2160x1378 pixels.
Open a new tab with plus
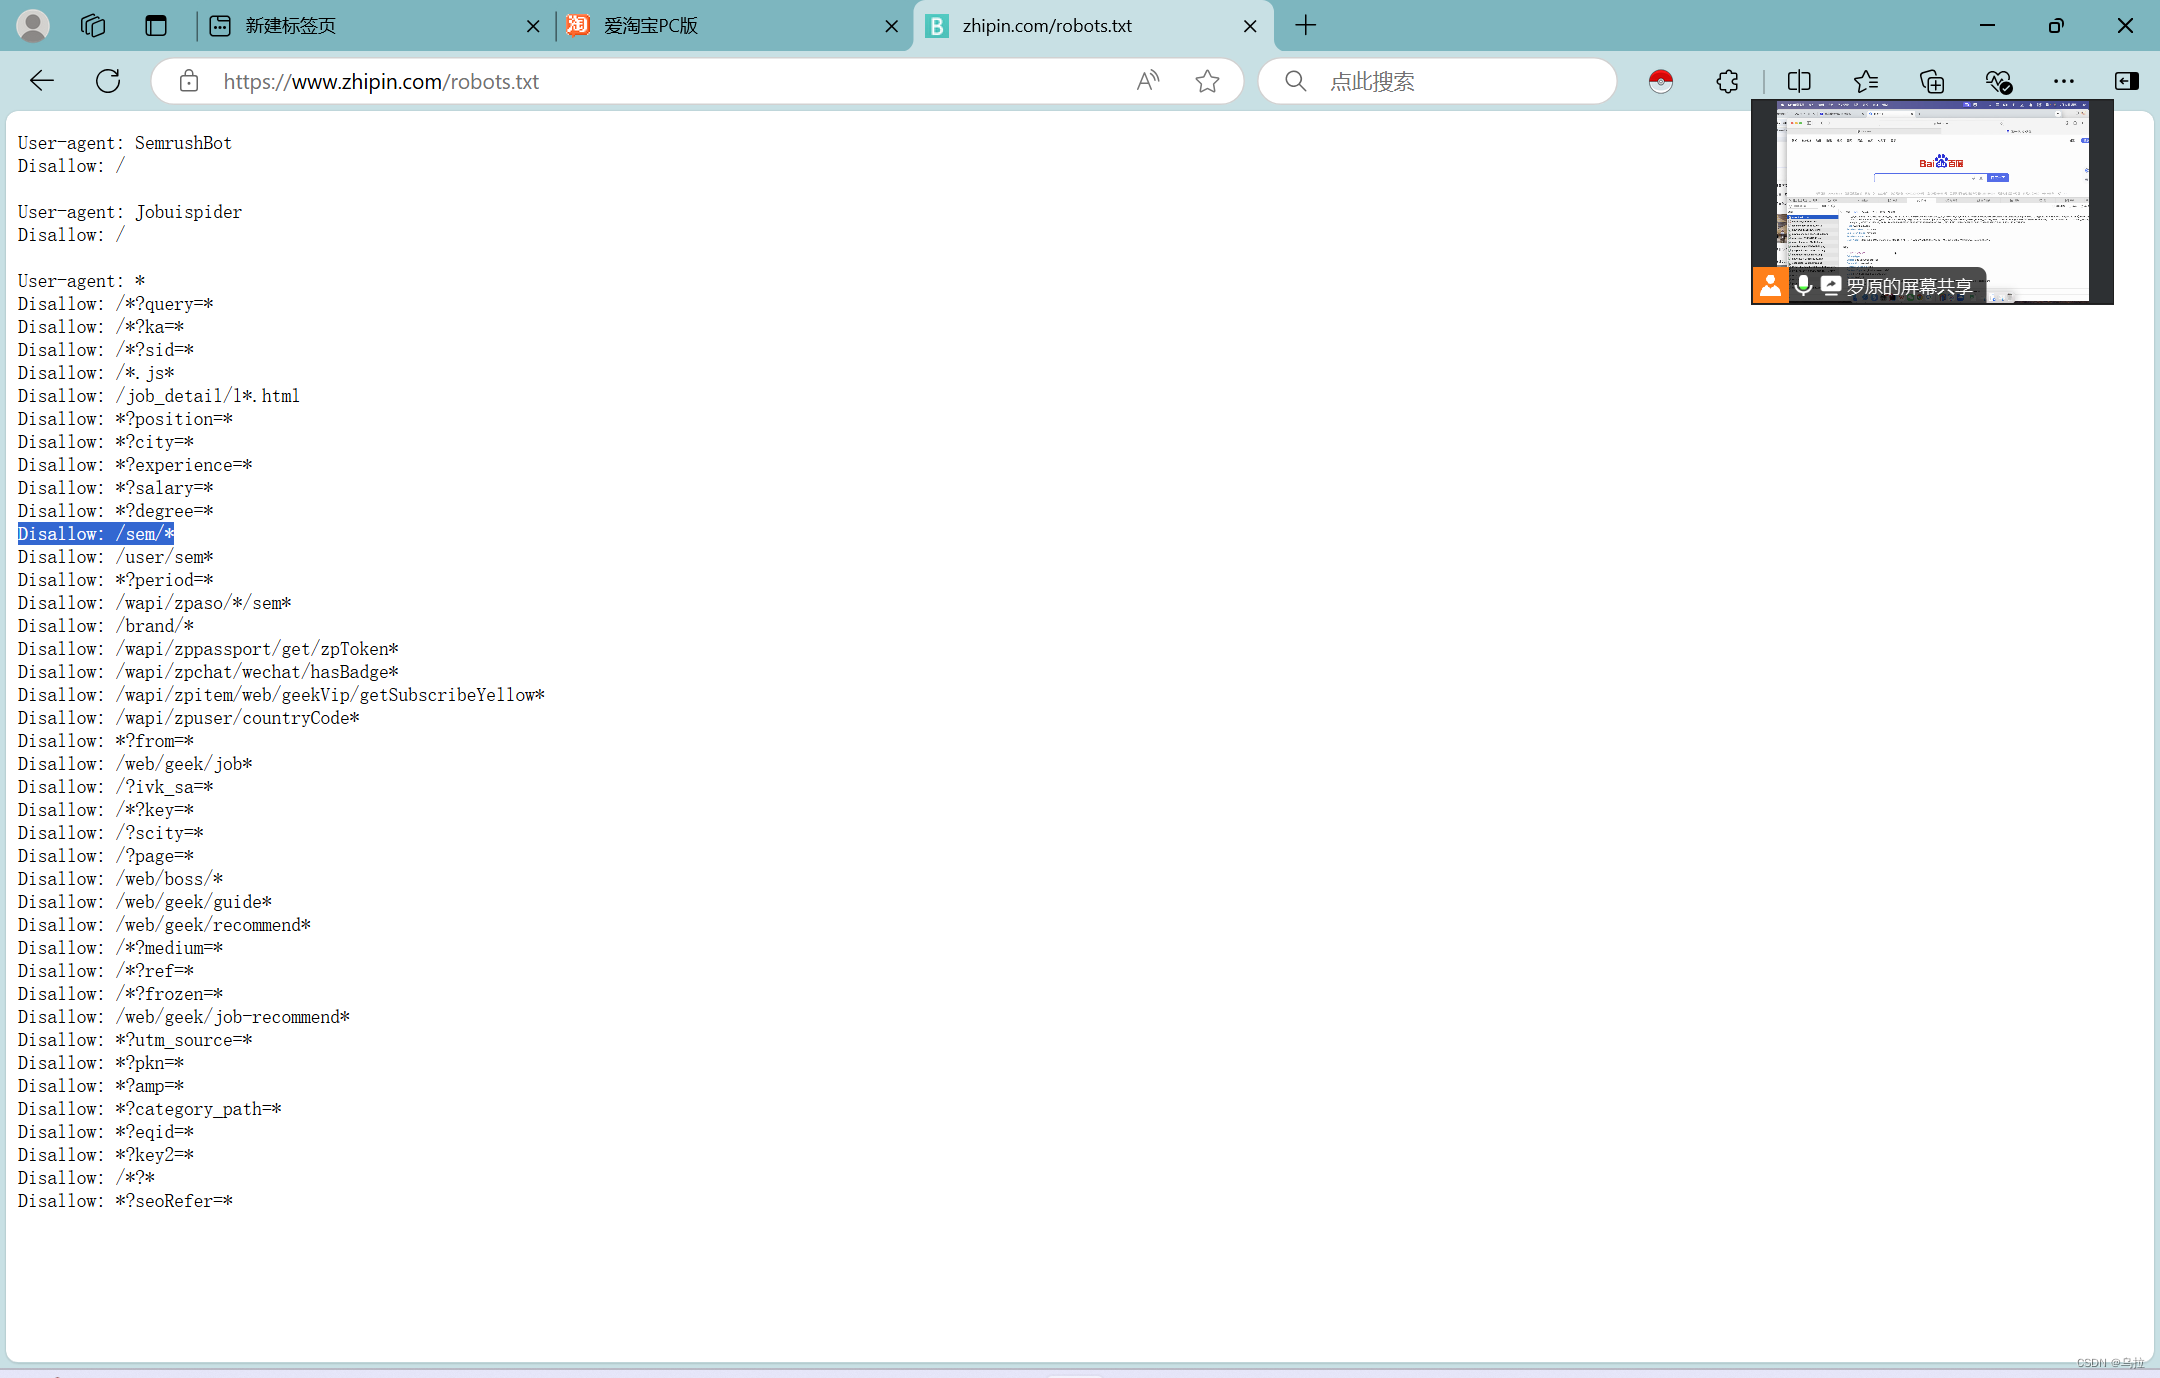click(x=1305, y=26)
